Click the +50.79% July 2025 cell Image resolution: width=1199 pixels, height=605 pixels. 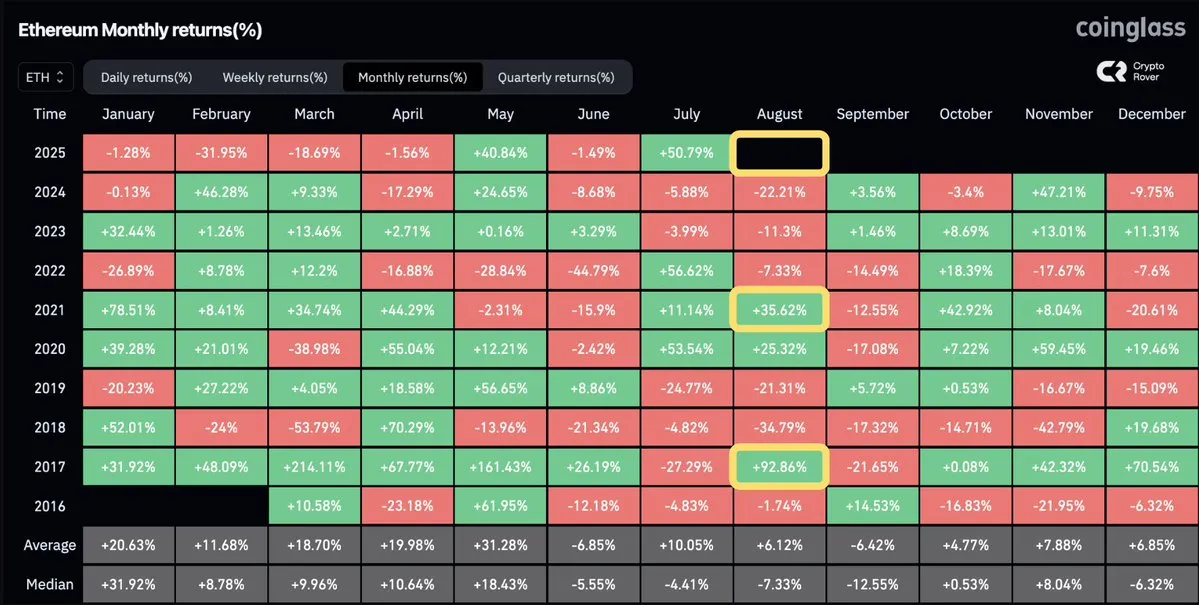687,154
